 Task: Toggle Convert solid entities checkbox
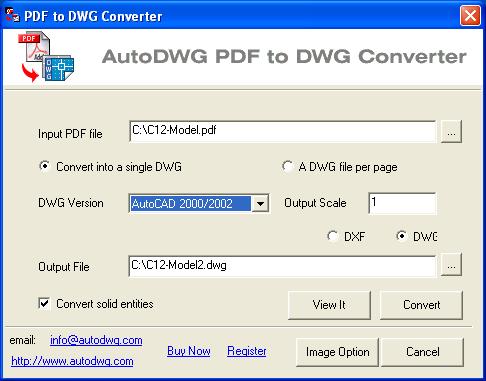(44, 304)
